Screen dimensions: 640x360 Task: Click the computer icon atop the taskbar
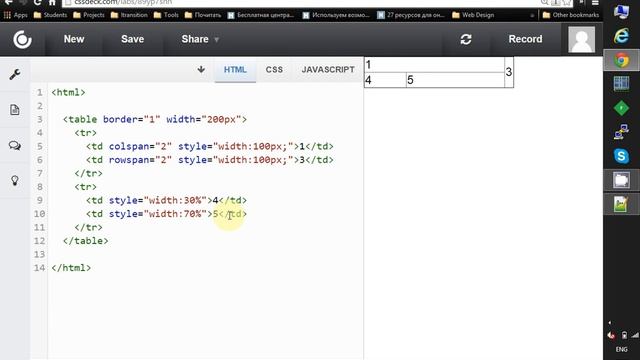pos(621,11)
